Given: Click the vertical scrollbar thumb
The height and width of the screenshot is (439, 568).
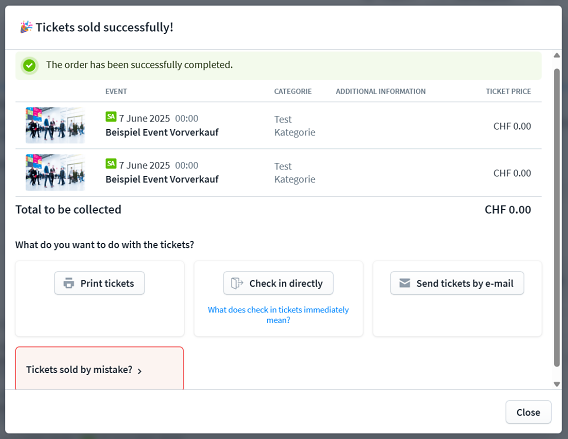Looking at the screenshot, I should click(x=557, y=217).
